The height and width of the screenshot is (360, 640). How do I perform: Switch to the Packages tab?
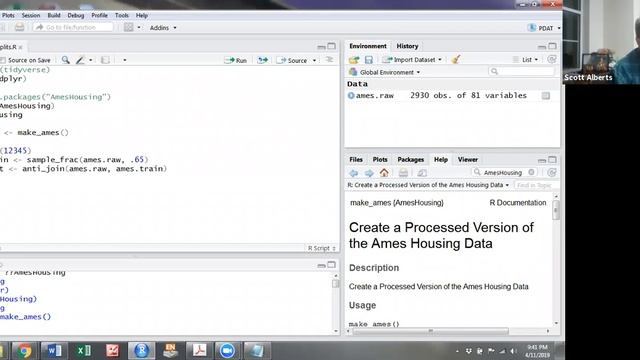pyautogui.click(x=411, y=160)
